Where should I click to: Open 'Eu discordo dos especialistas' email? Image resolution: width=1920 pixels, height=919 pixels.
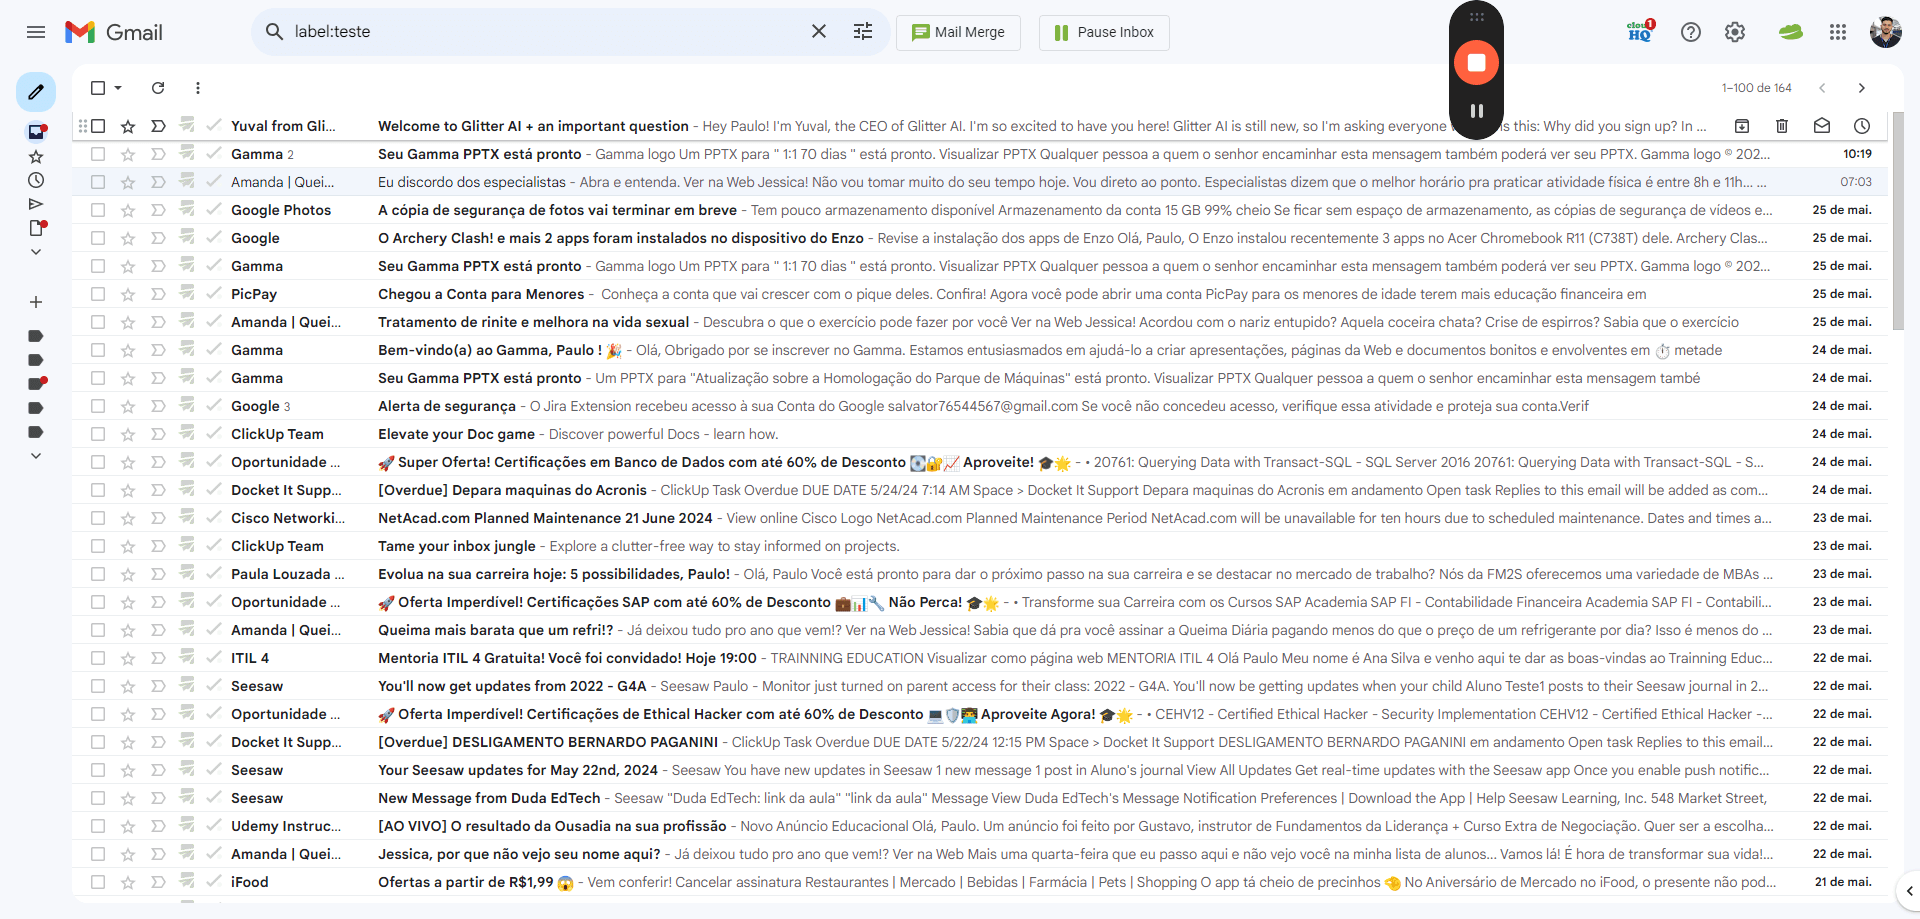(x=980, y=182)
